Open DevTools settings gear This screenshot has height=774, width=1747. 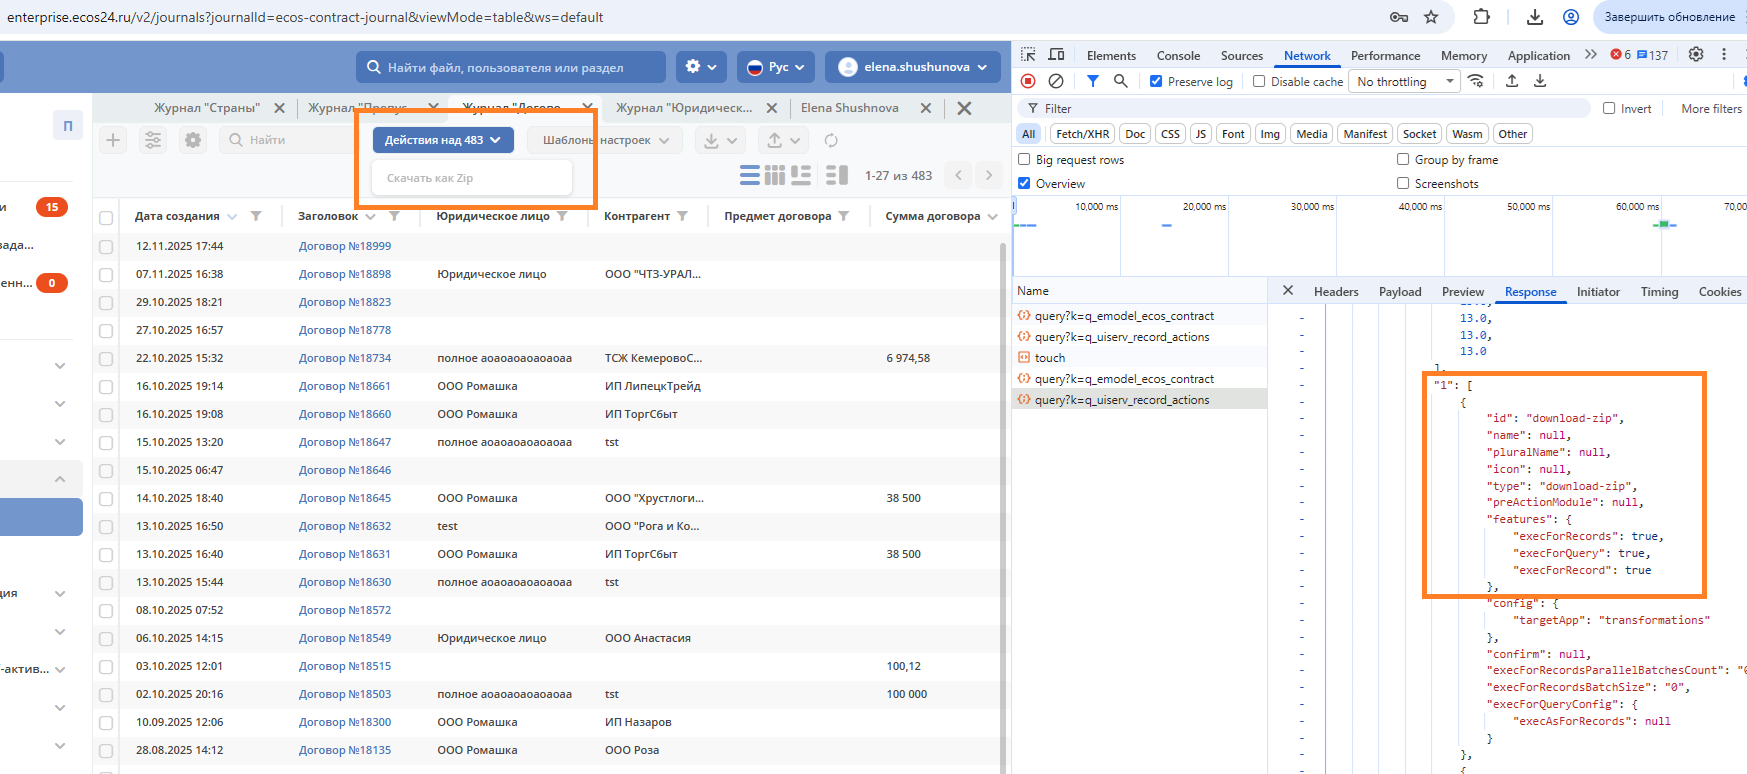(1696, 55)
